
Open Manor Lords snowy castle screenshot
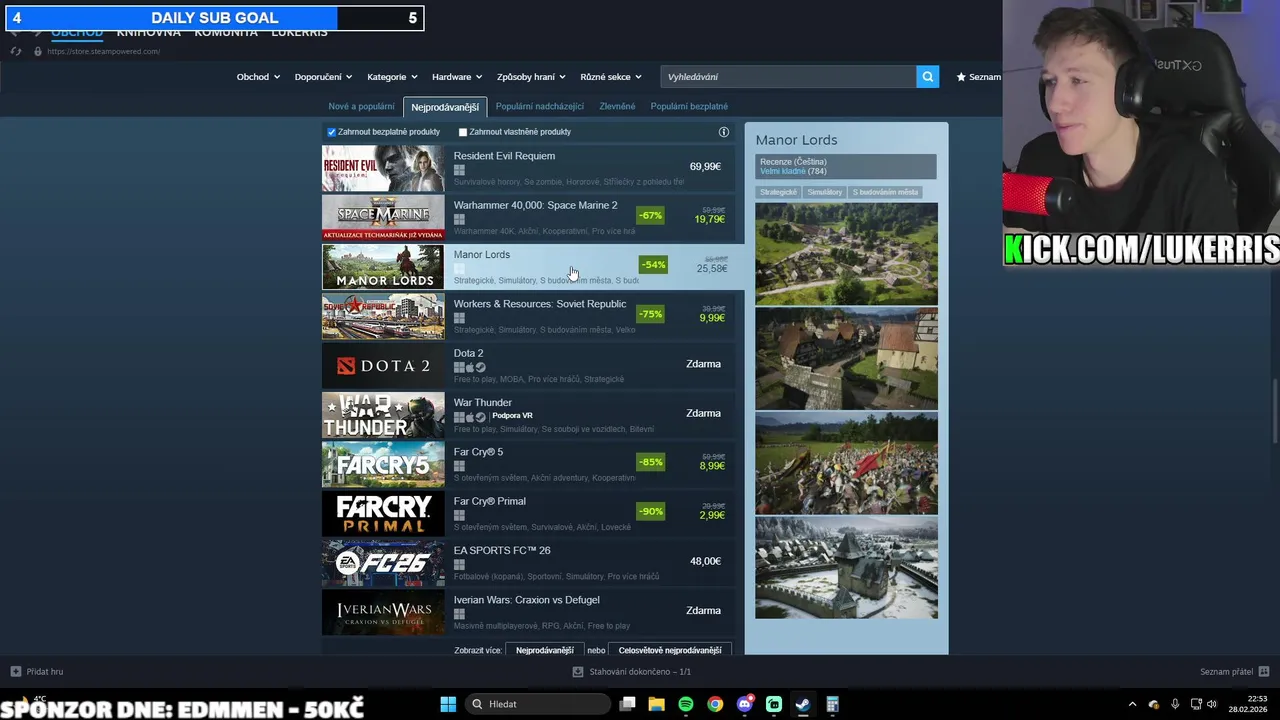(846, 568)
